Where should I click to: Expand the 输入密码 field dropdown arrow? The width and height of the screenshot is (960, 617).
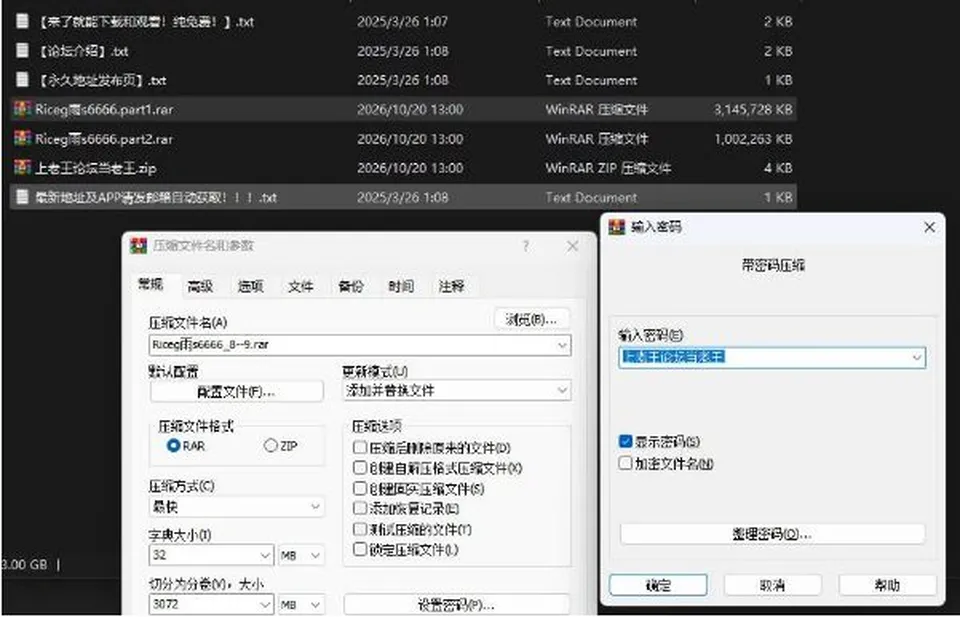(x=917, y=357)
